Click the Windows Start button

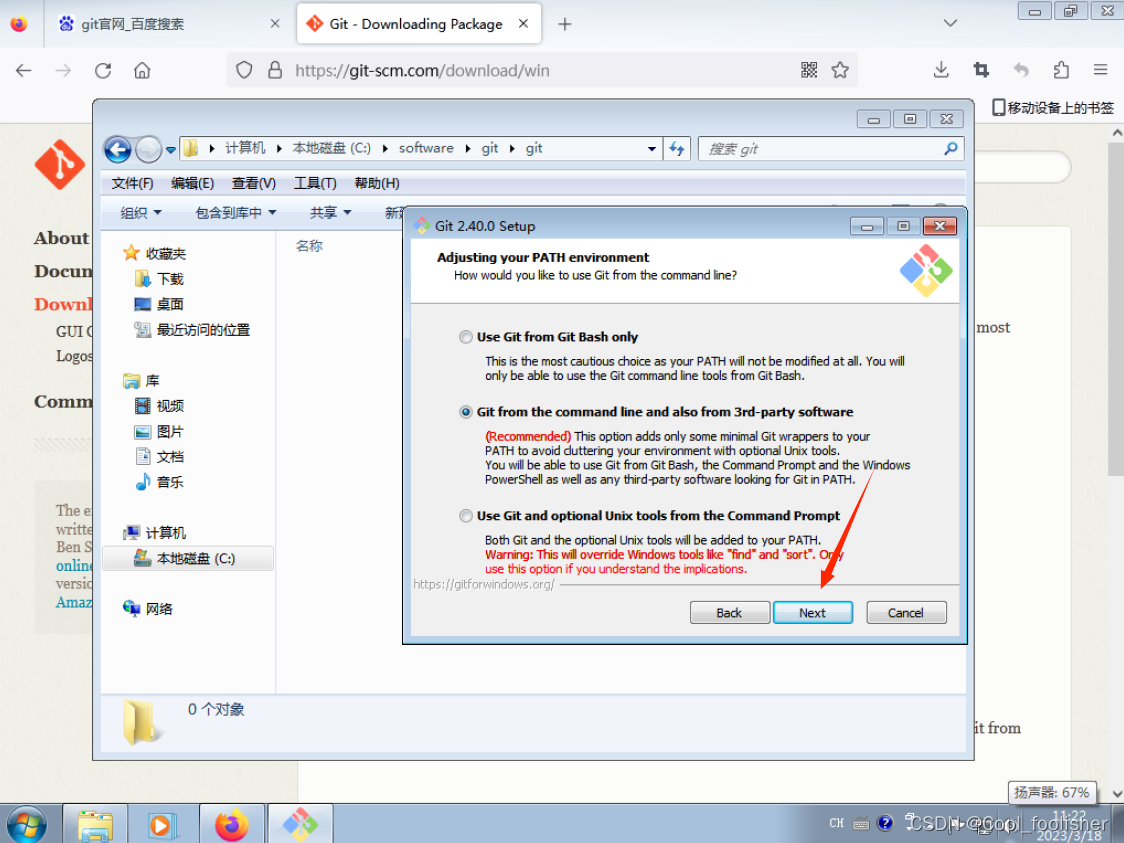pyautogui.click(x=26, y=825)
